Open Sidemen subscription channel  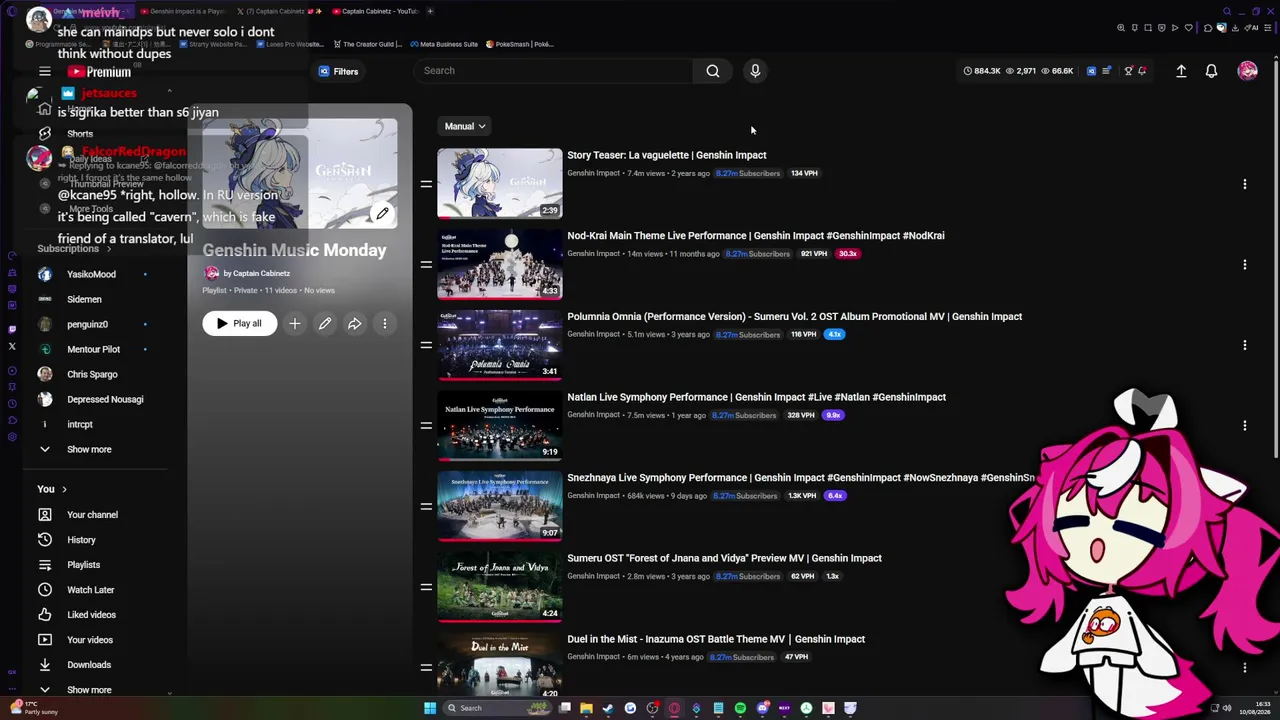pyautogui.click(x=84, y=299)
